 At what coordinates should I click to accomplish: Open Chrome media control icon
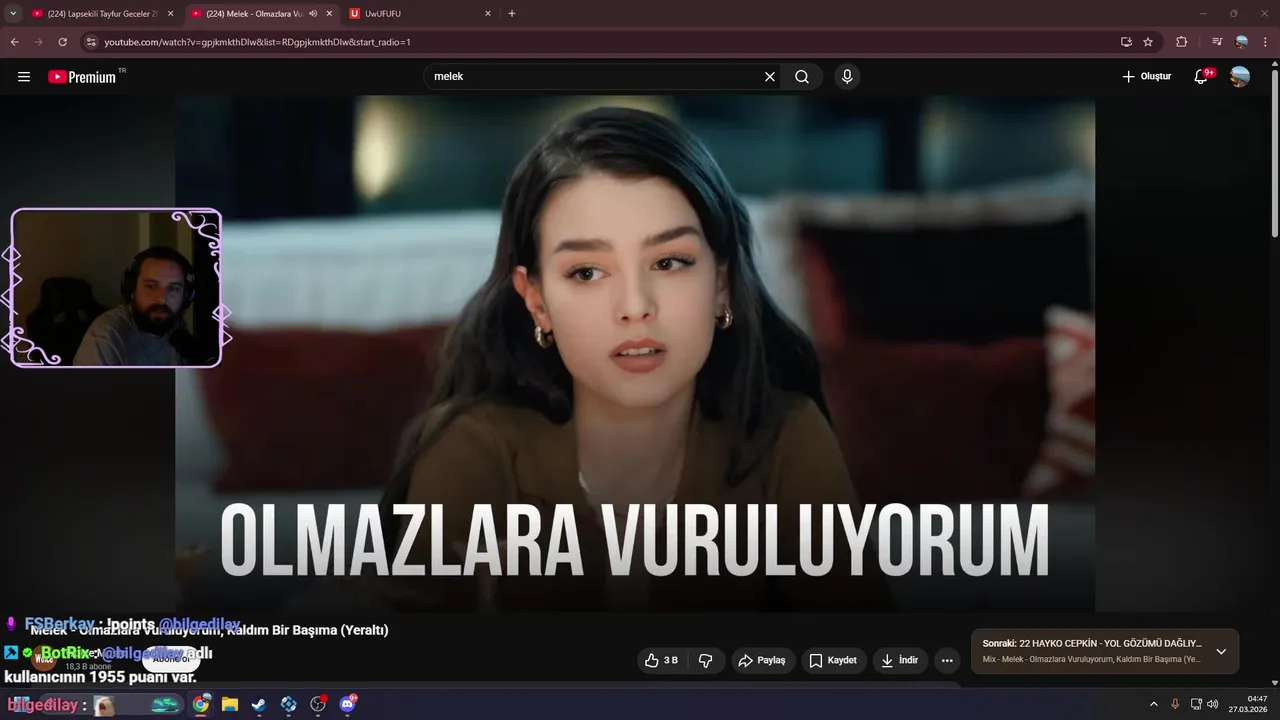point(1217,42)
